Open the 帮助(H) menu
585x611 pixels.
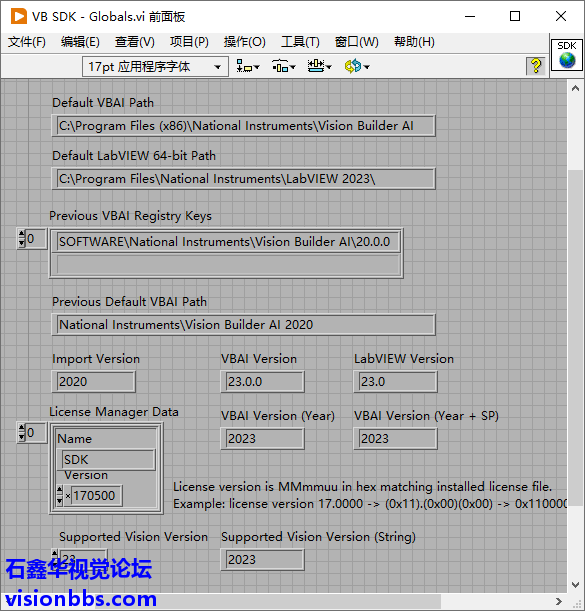[x=414, y=42]
